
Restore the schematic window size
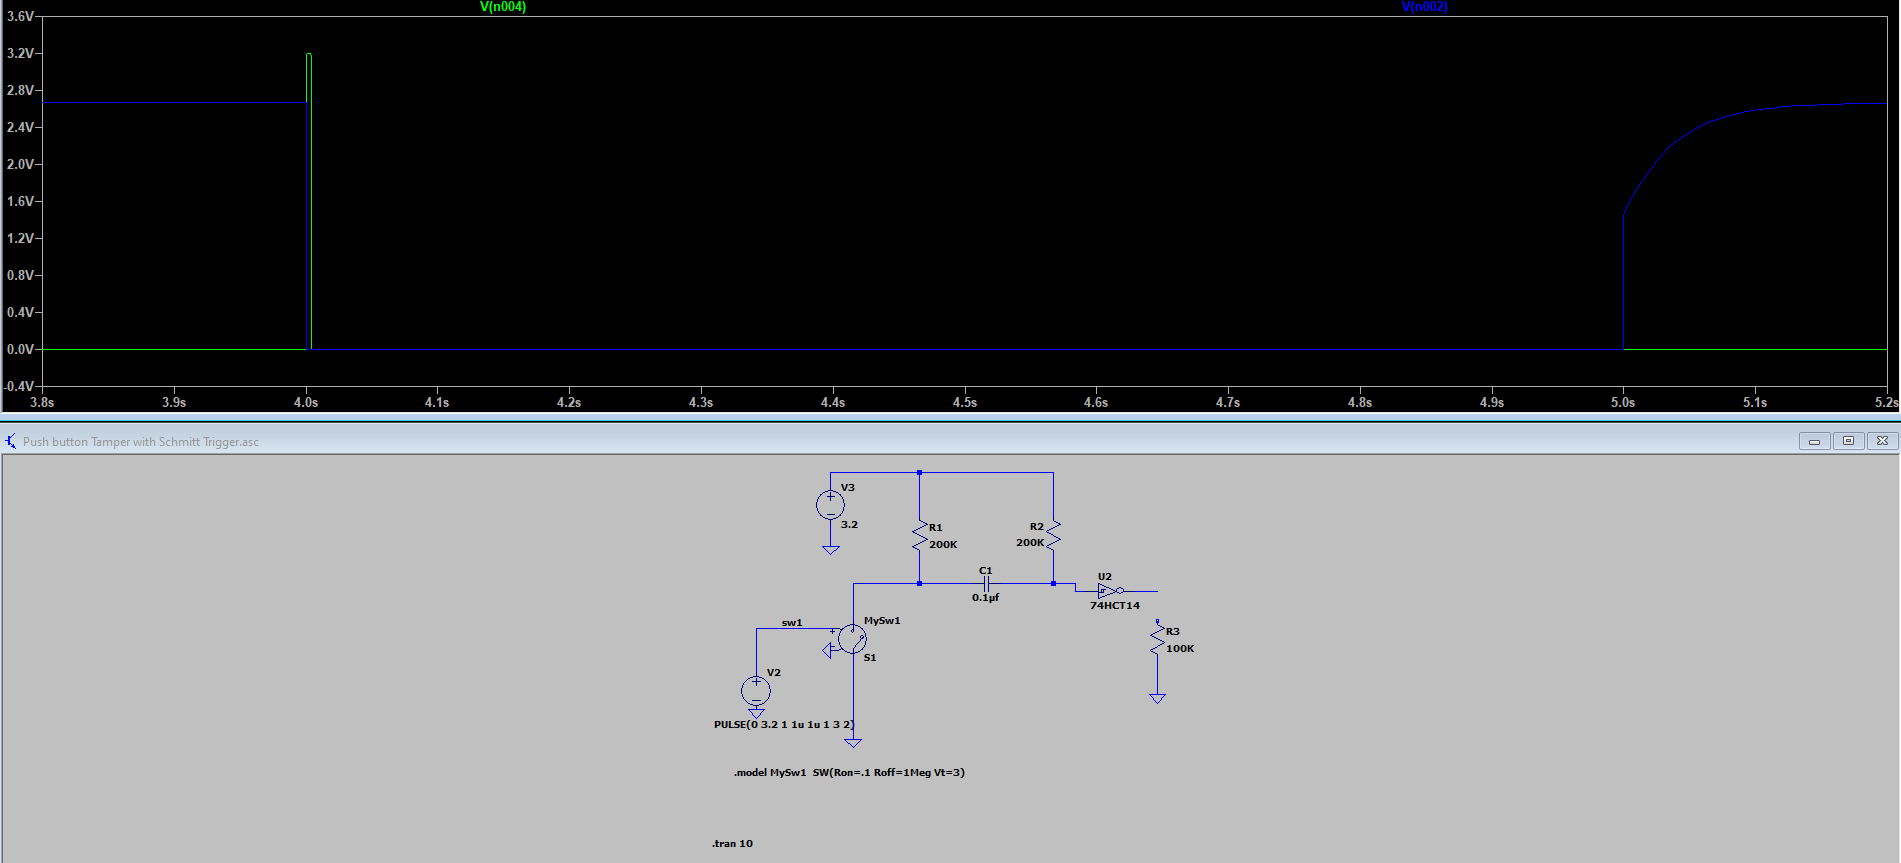click(1848, 441)
